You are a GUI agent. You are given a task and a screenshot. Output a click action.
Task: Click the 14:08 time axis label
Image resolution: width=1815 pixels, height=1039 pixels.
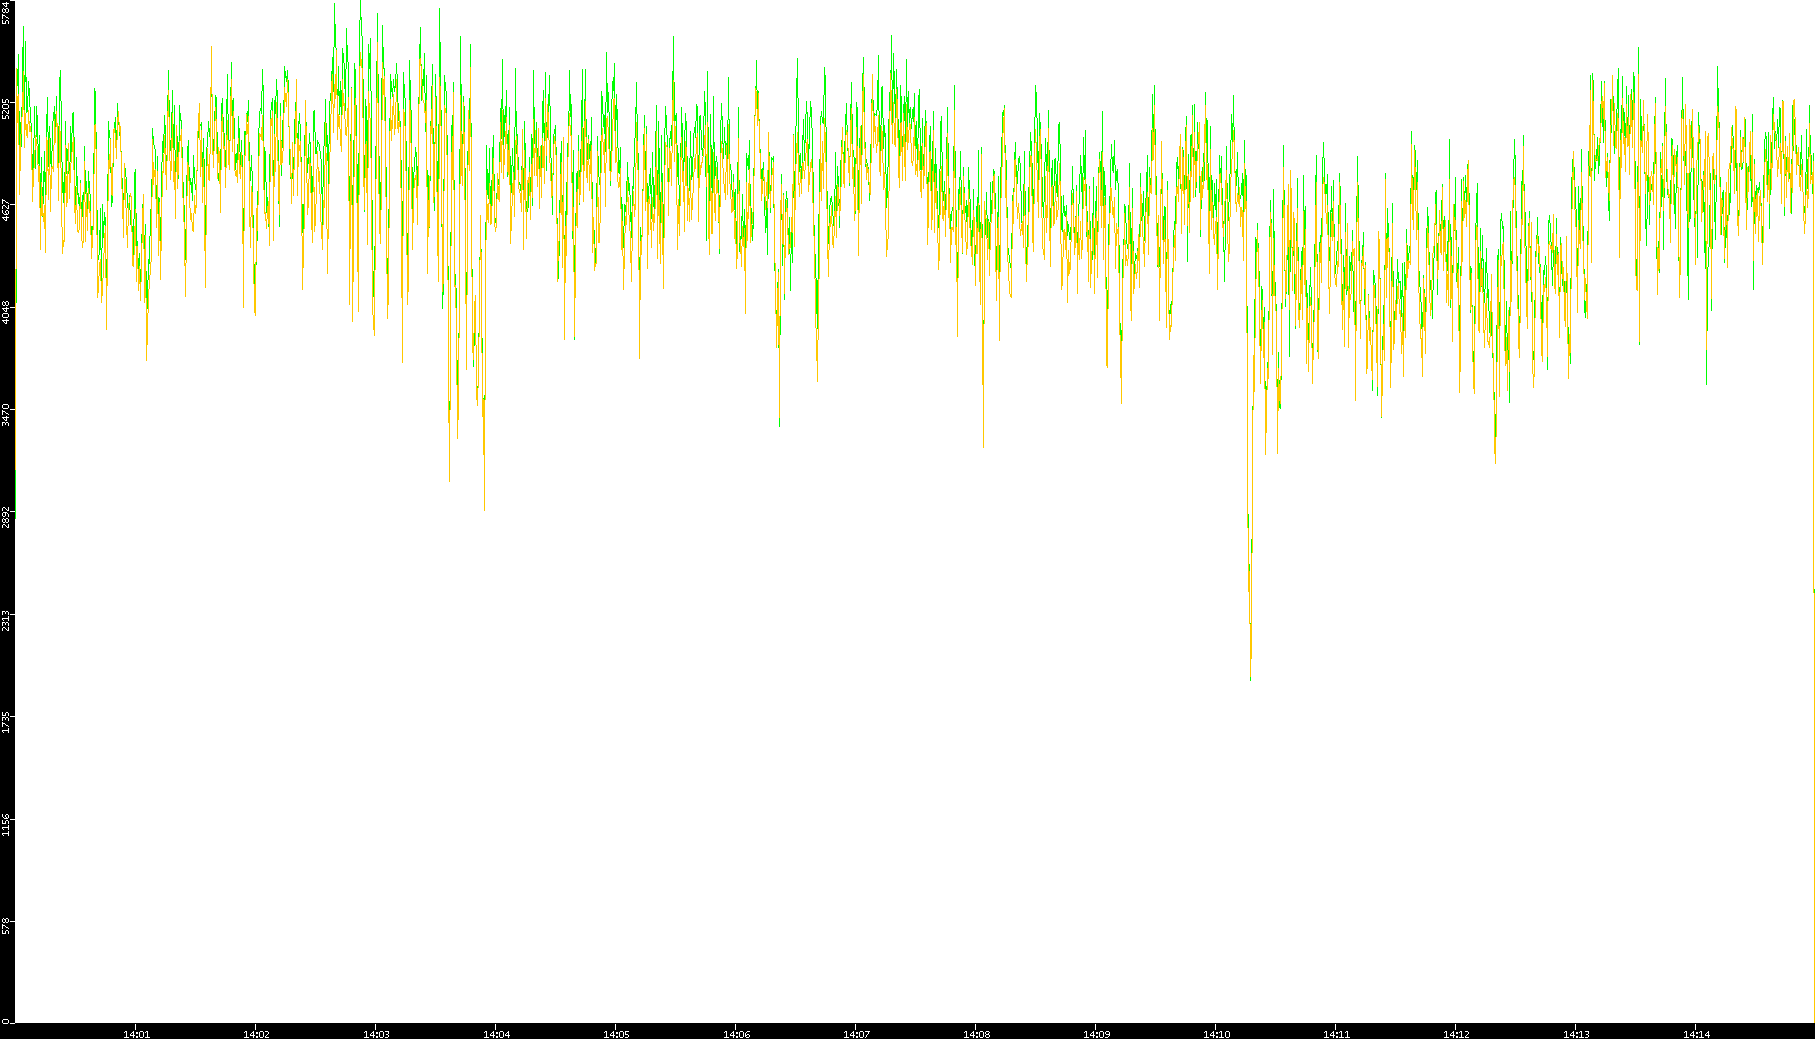click(x=976, y=1034)
